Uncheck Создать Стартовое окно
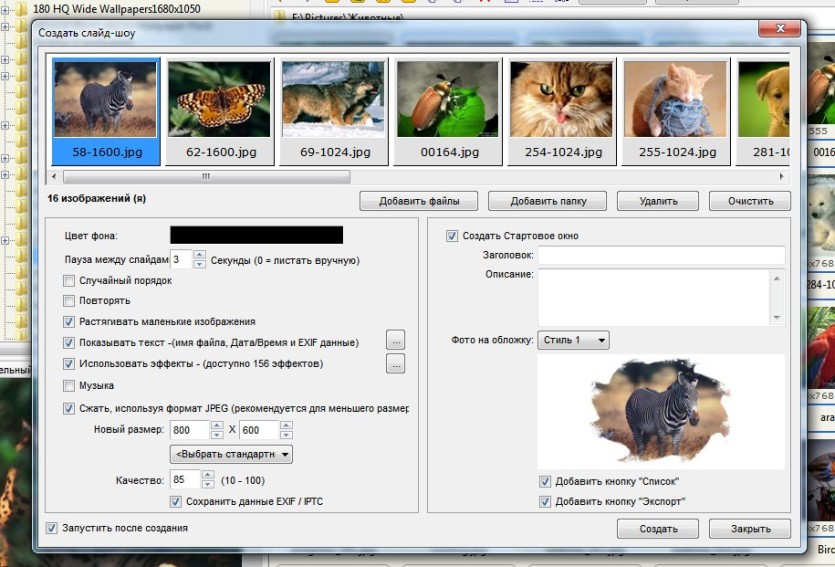 tap(452, 236)
